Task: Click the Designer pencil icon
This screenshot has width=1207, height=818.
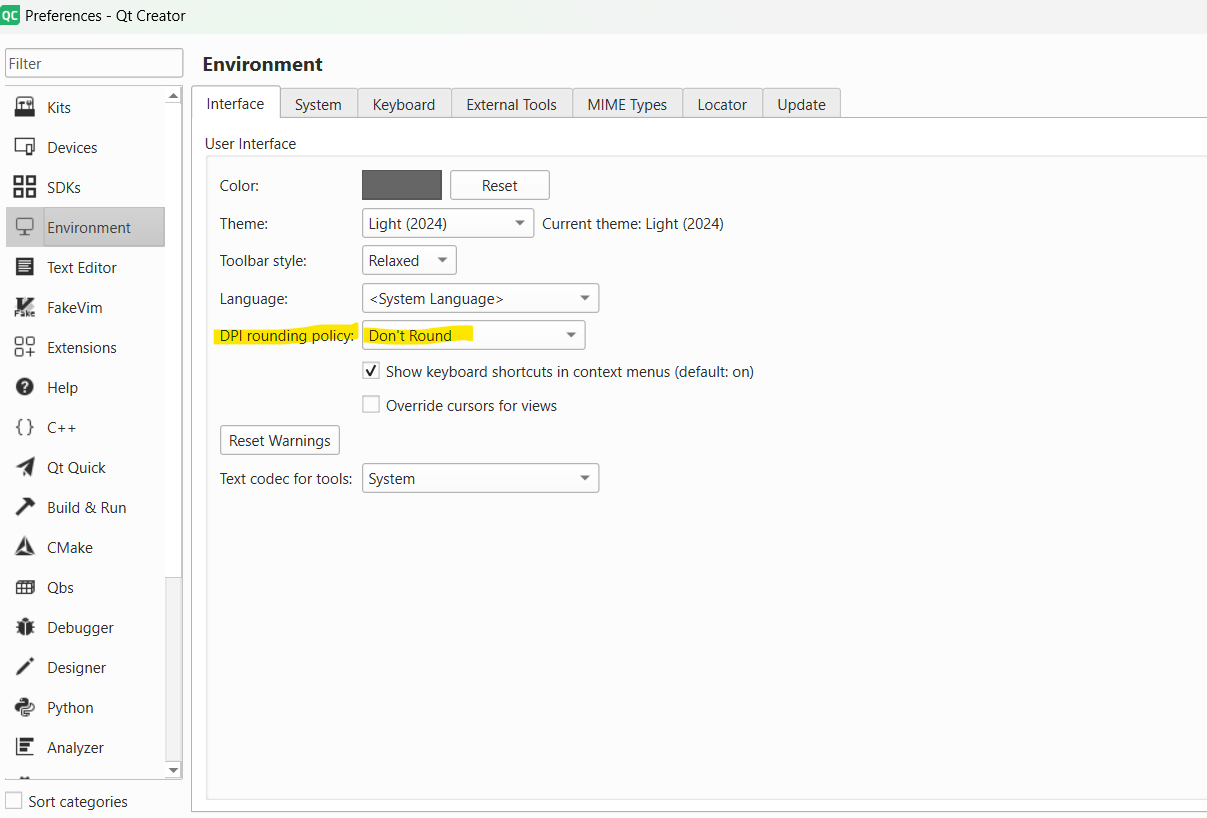Action: (25, 667)
